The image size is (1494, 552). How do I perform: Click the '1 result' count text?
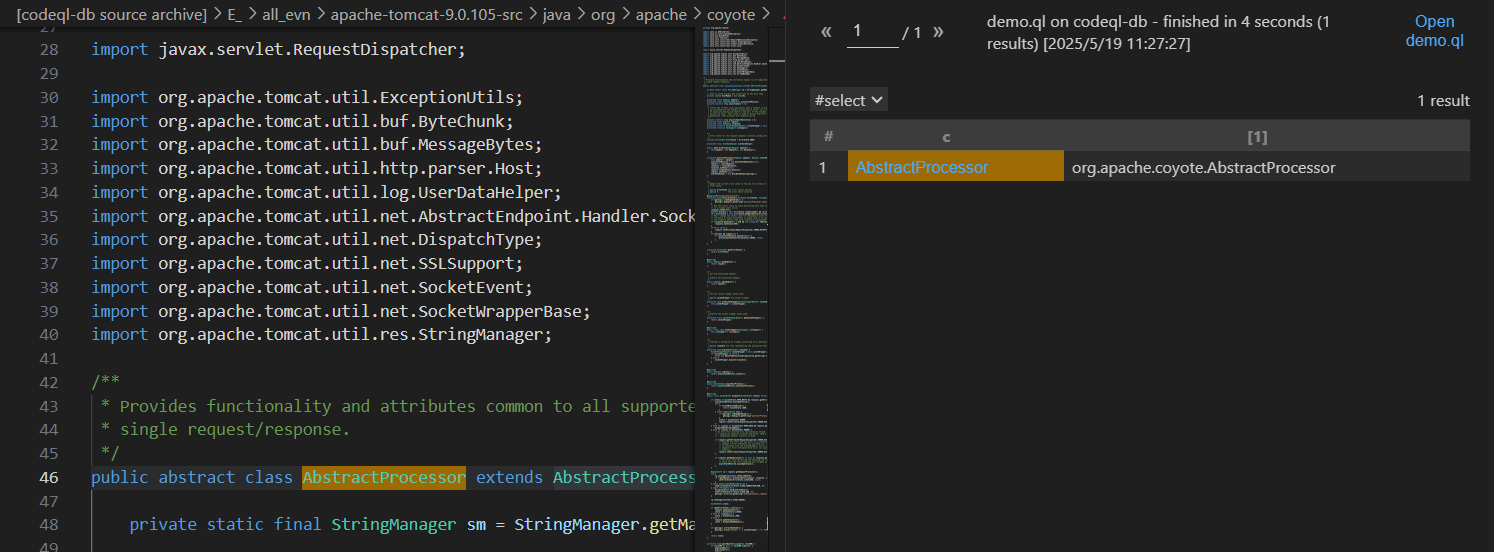(x=1443, y=100)
